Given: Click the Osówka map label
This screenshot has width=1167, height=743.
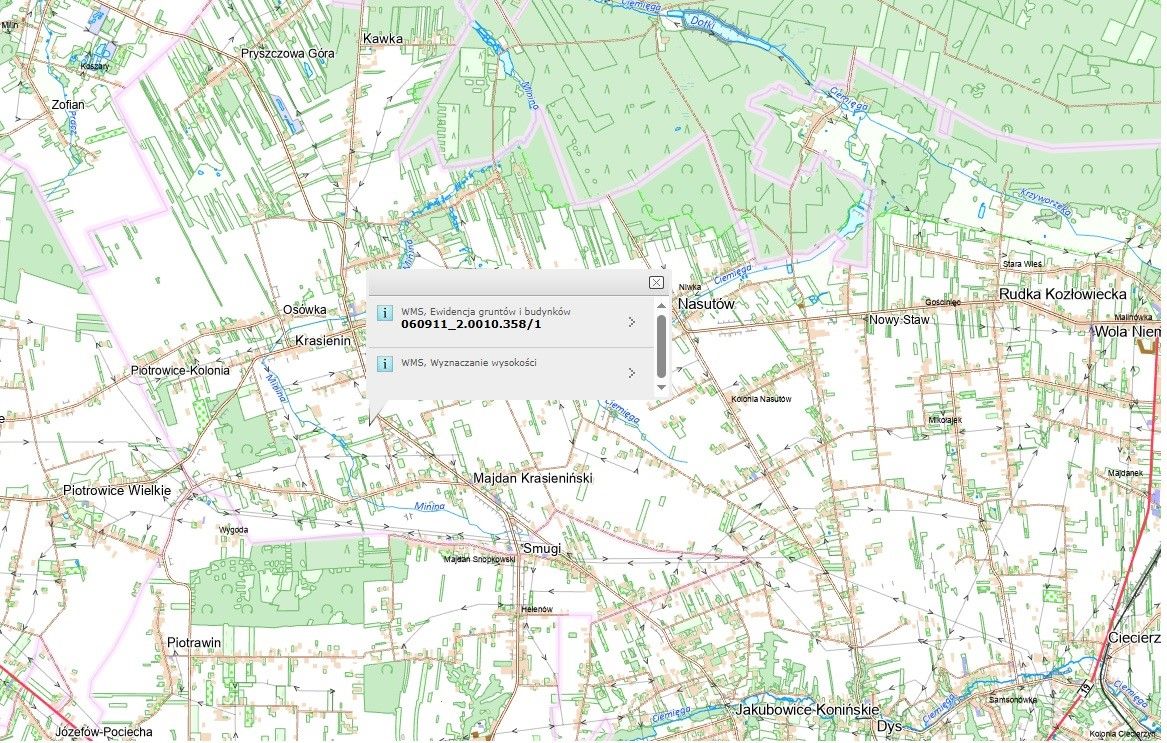Looking at the screenshot, I should click(304, 310).
